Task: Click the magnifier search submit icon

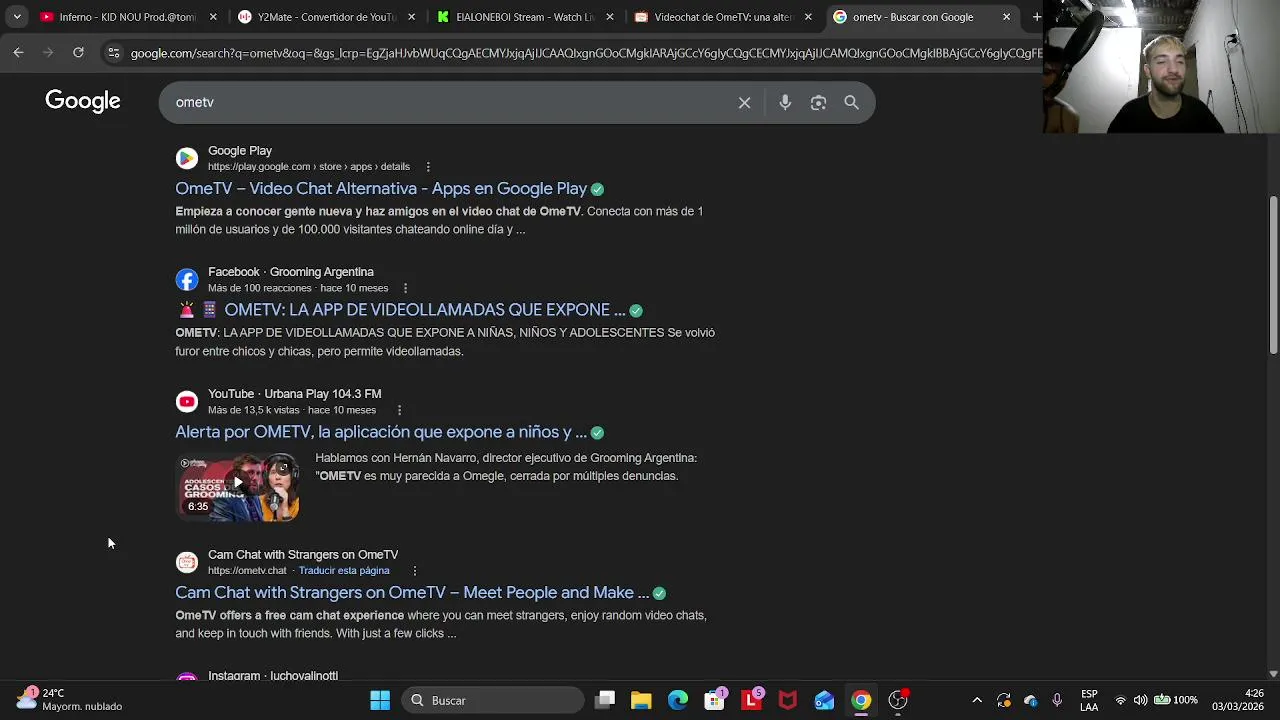Action: point(851,102)
